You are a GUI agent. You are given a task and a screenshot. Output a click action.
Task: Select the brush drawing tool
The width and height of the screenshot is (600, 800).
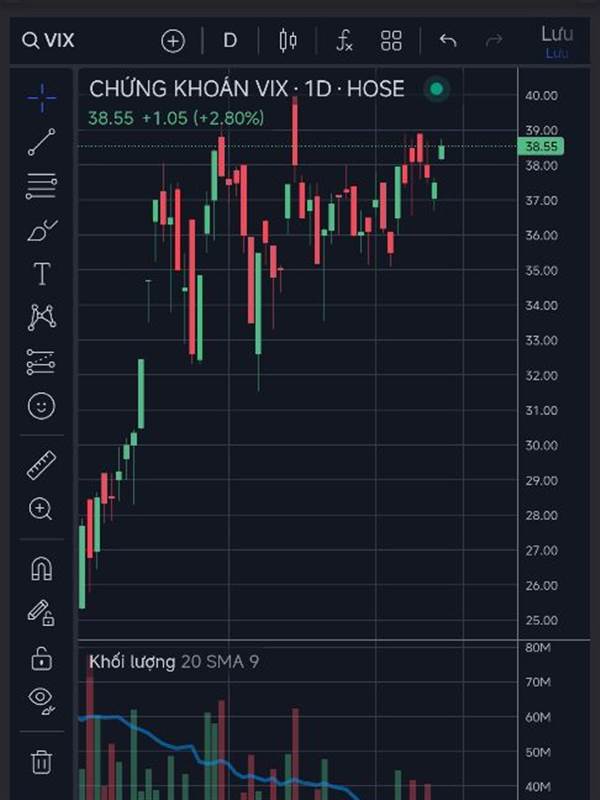point(42,231)
